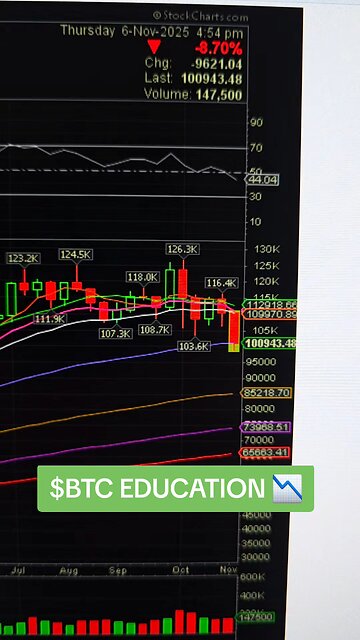Image resolution: width=360 pixels, height=640 pixels.
Task: Click the Aug month label on axis
Action: 69,571
